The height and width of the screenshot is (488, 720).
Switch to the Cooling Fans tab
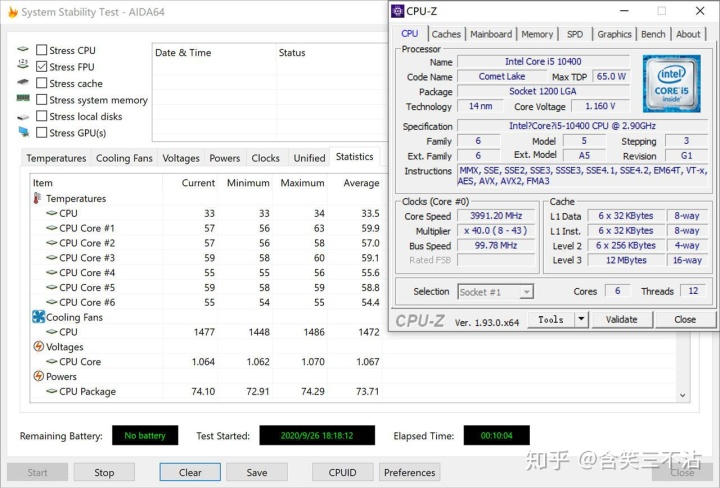pos(124,158)
